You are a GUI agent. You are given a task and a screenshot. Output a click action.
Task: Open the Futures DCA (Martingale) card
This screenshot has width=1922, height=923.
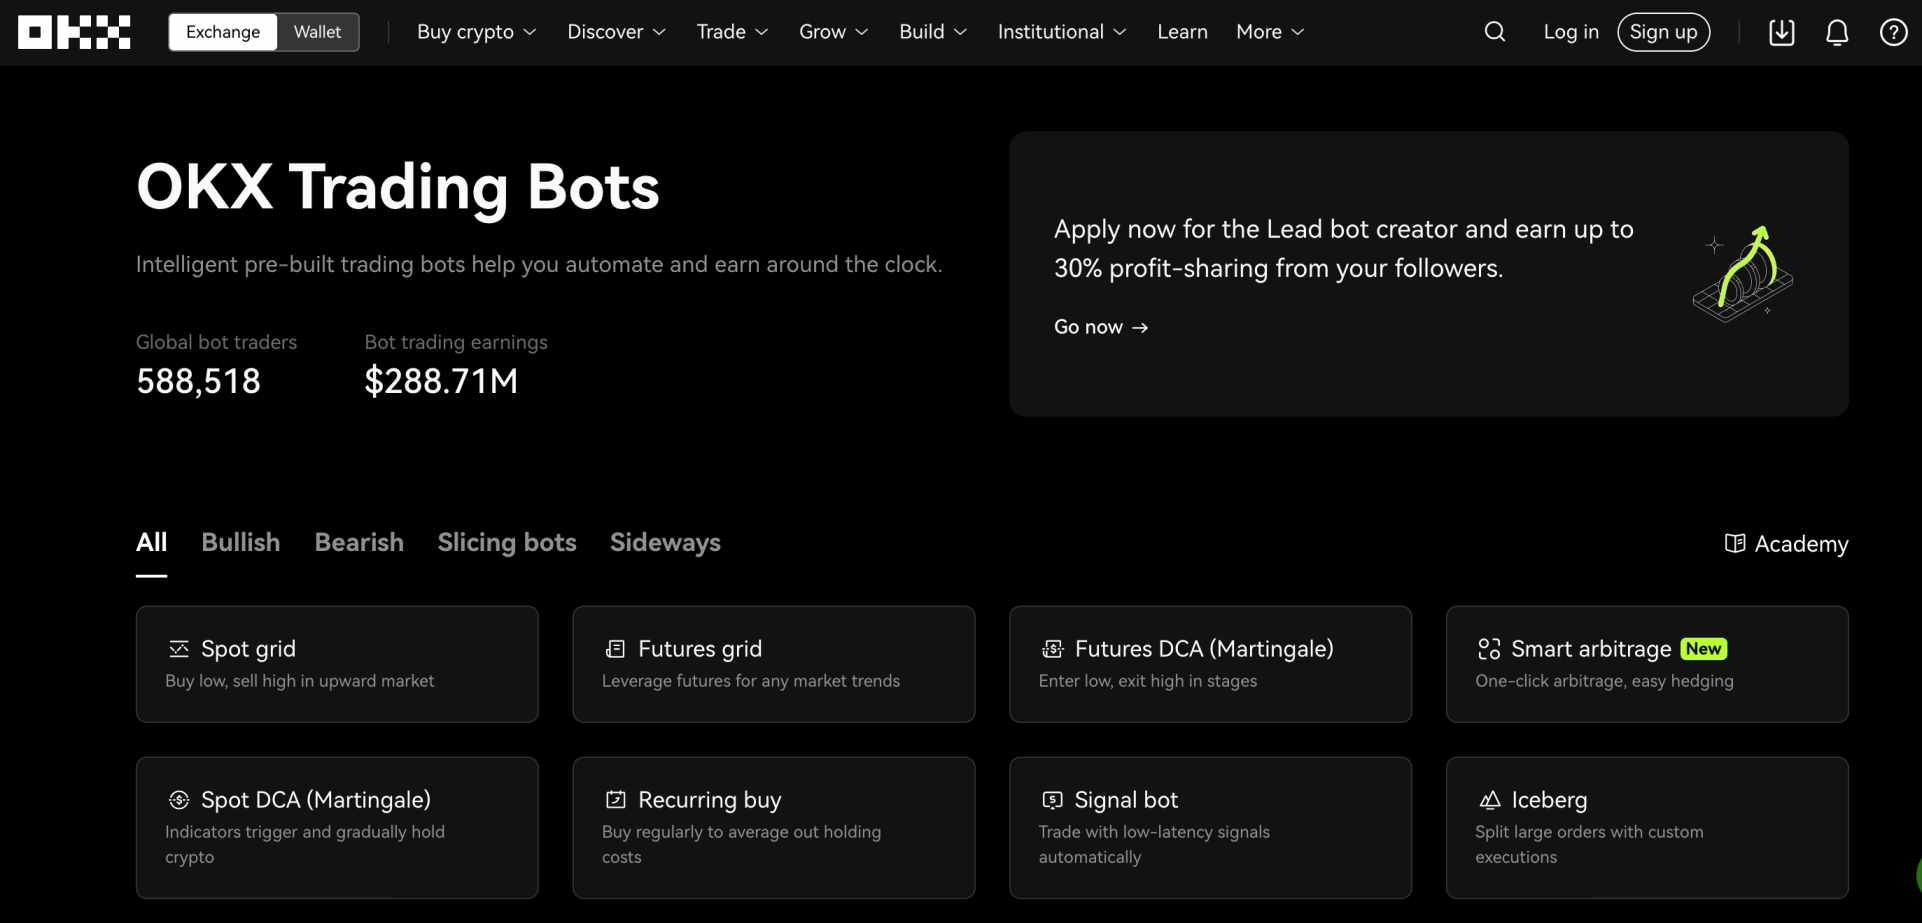[1210, 664]
